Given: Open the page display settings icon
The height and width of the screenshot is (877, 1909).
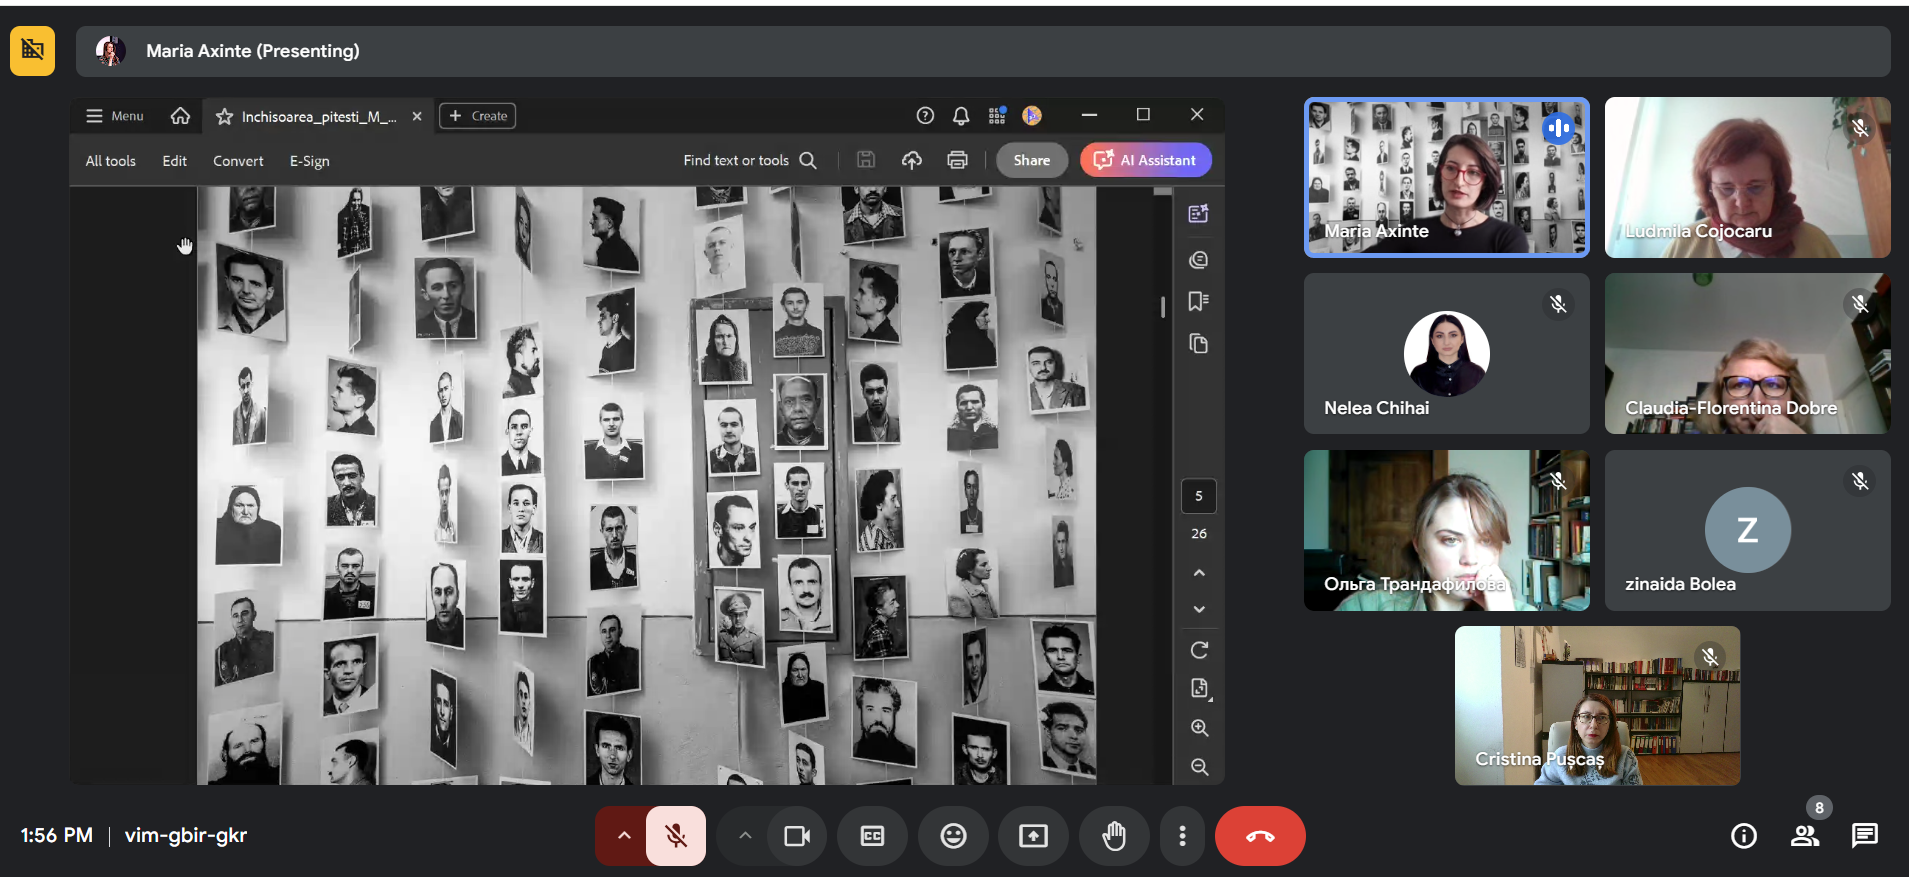Looking at the screenshot, I should tap(1199, 689).
